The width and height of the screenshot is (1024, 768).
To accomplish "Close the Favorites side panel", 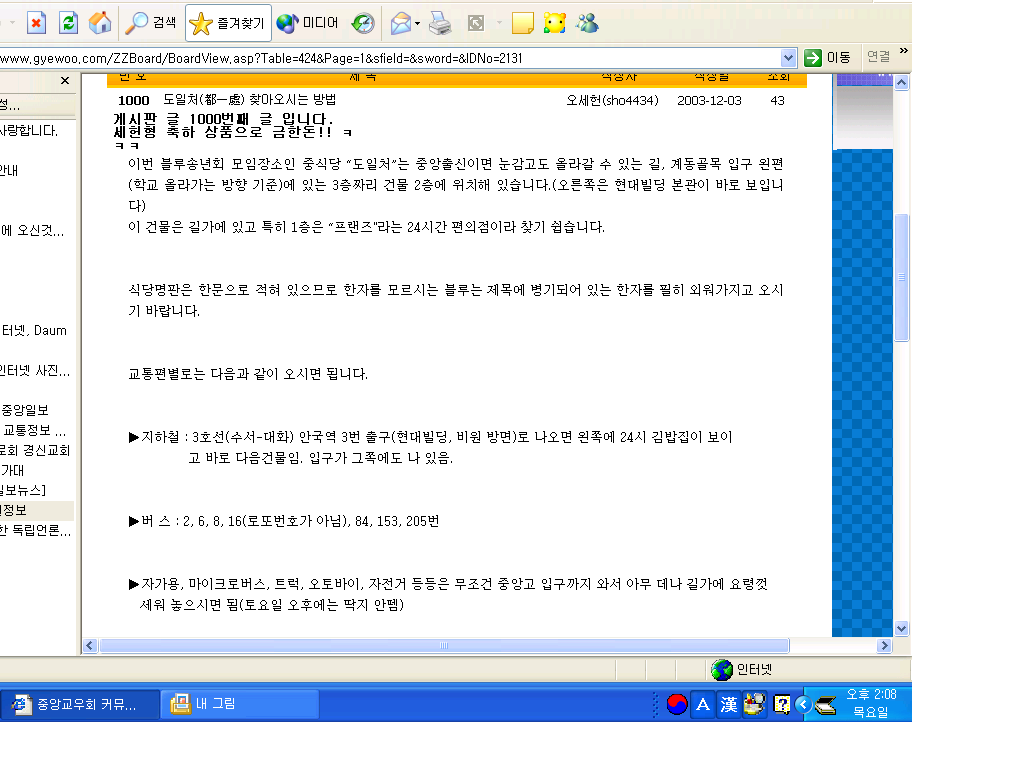I will click(65, 81).
